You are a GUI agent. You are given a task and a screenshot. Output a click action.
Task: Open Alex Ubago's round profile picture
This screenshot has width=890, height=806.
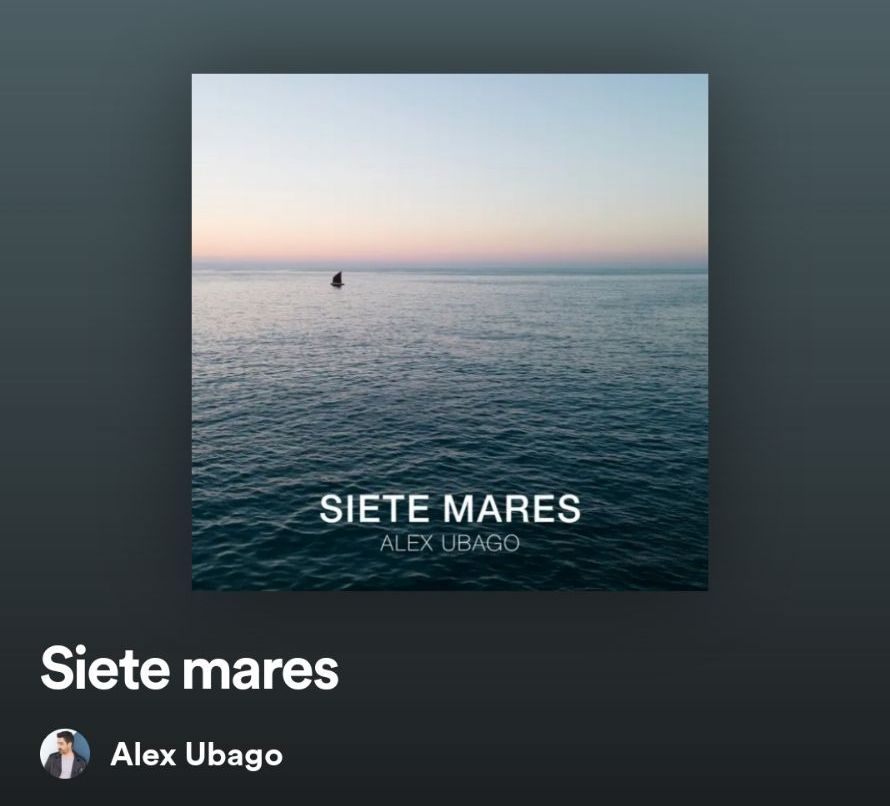(x=65, y=754)
